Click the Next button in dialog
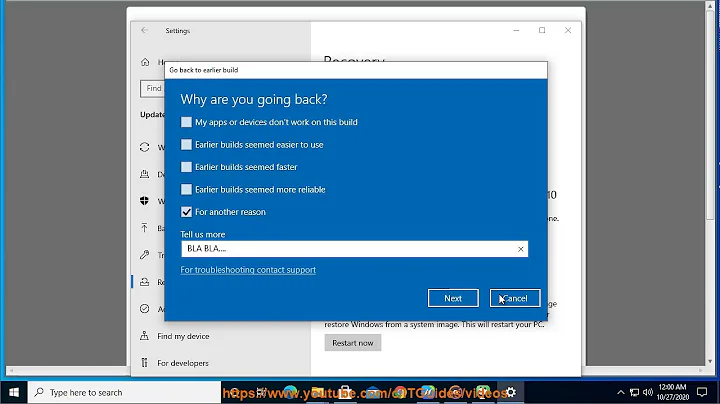Viewport: 720px width, 404px height. tap(453, 298)
